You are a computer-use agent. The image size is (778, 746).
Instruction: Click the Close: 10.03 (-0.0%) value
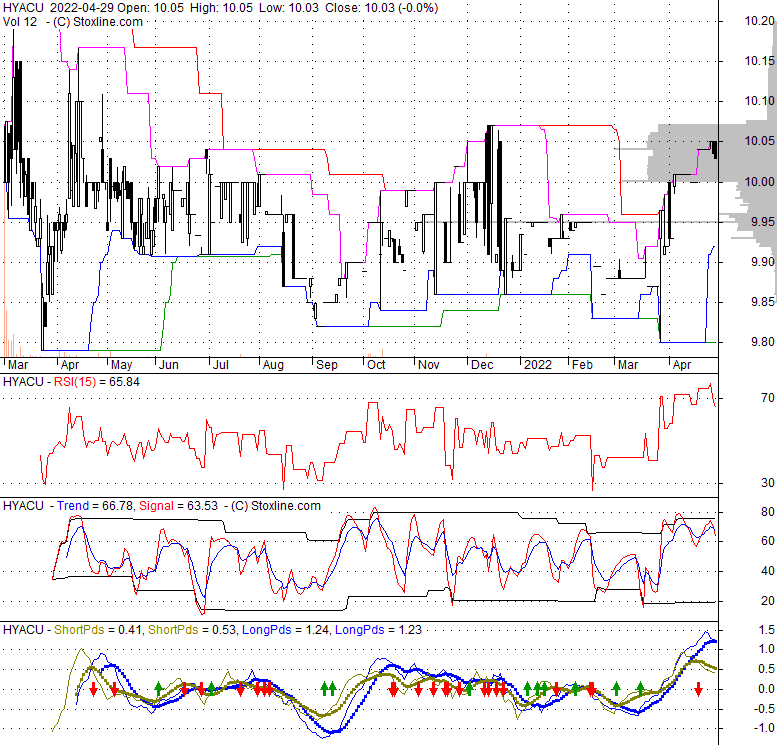click(382, 8)
